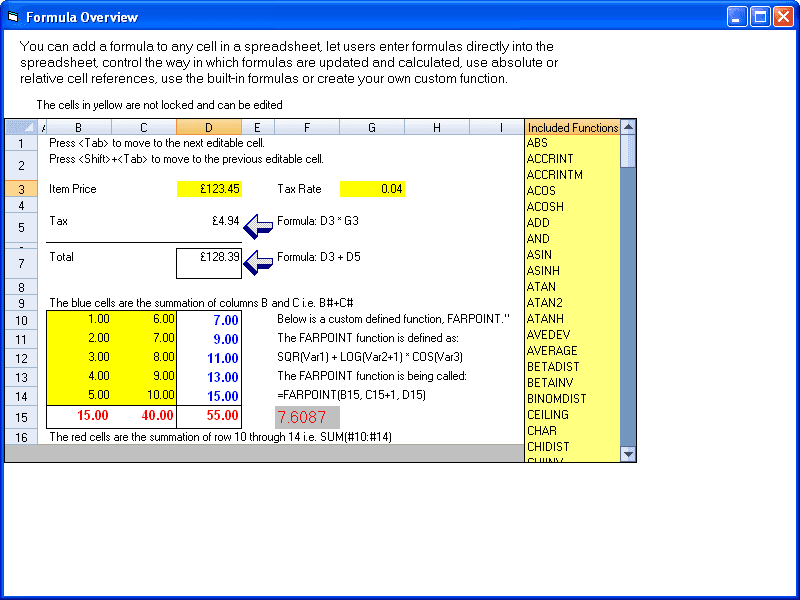This screenshot has height=600, width=800.
Task: Click the functions list scrollbar thumb
Action: (628, 151)
